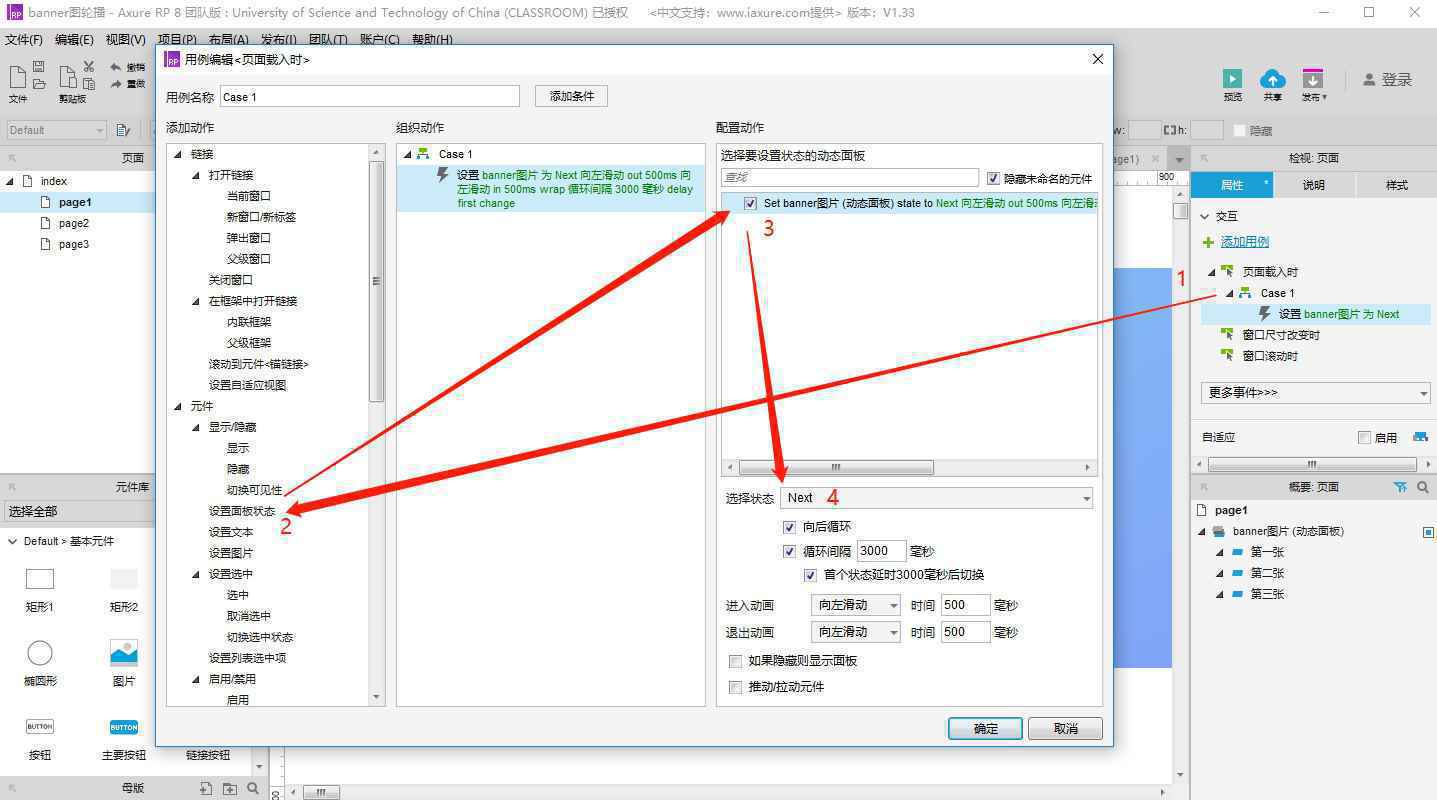Toggle the 隐藏 checkbox in toolbar
This screenshot has width=1437, height=800.
[1240, 131]
